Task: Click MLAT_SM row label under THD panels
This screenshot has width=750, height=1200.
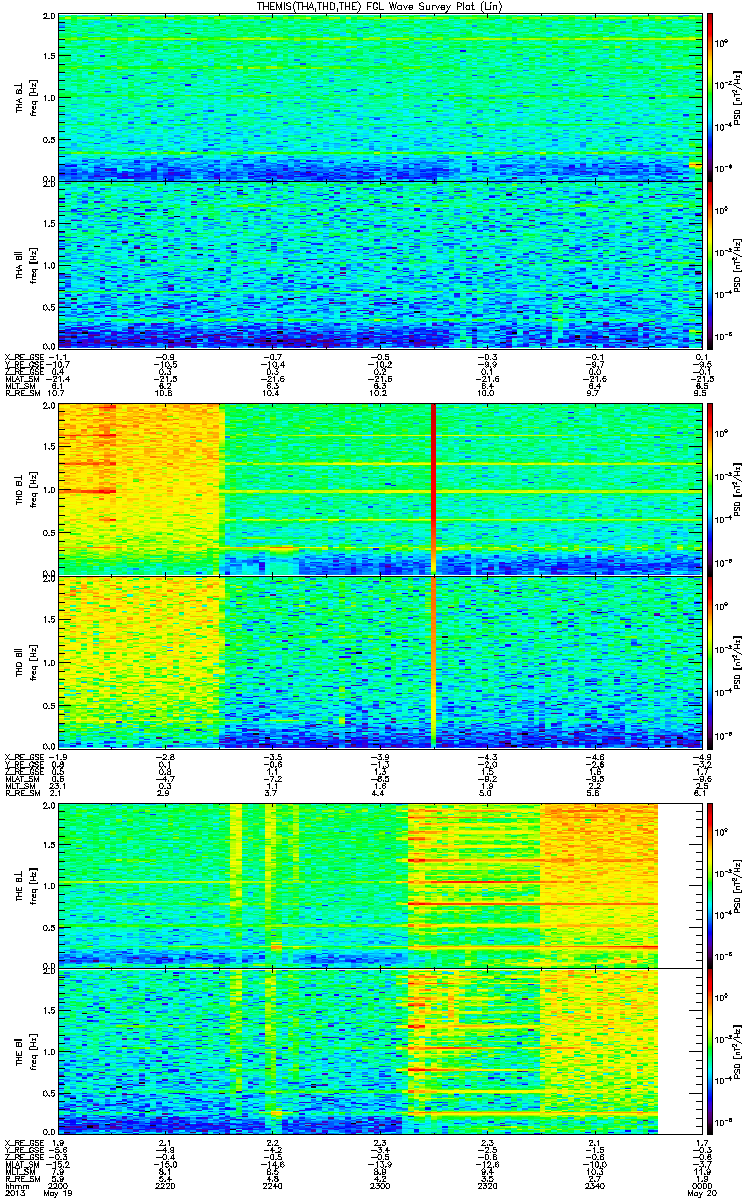Action: [x=24, y=780]
